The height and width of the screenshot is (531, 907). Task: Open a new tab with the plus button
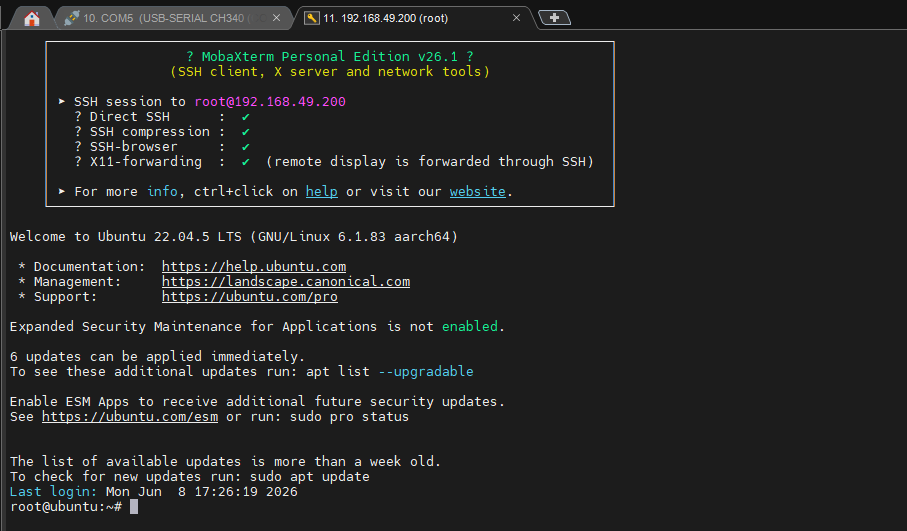pos(554,18)
